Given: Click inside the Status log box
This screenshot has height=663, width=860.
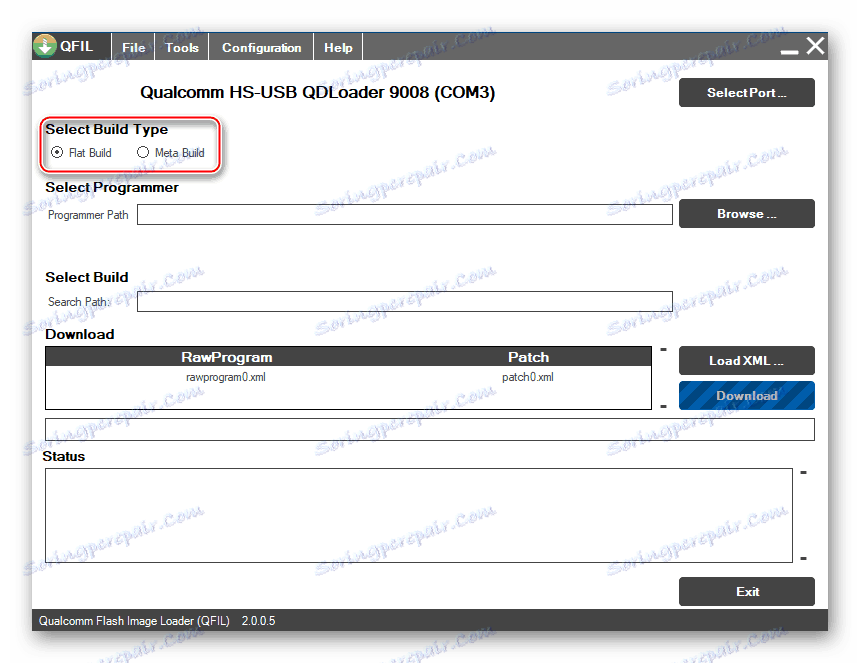Looking at the screenshot, I should pyautogui.click(x=418, y=515).
